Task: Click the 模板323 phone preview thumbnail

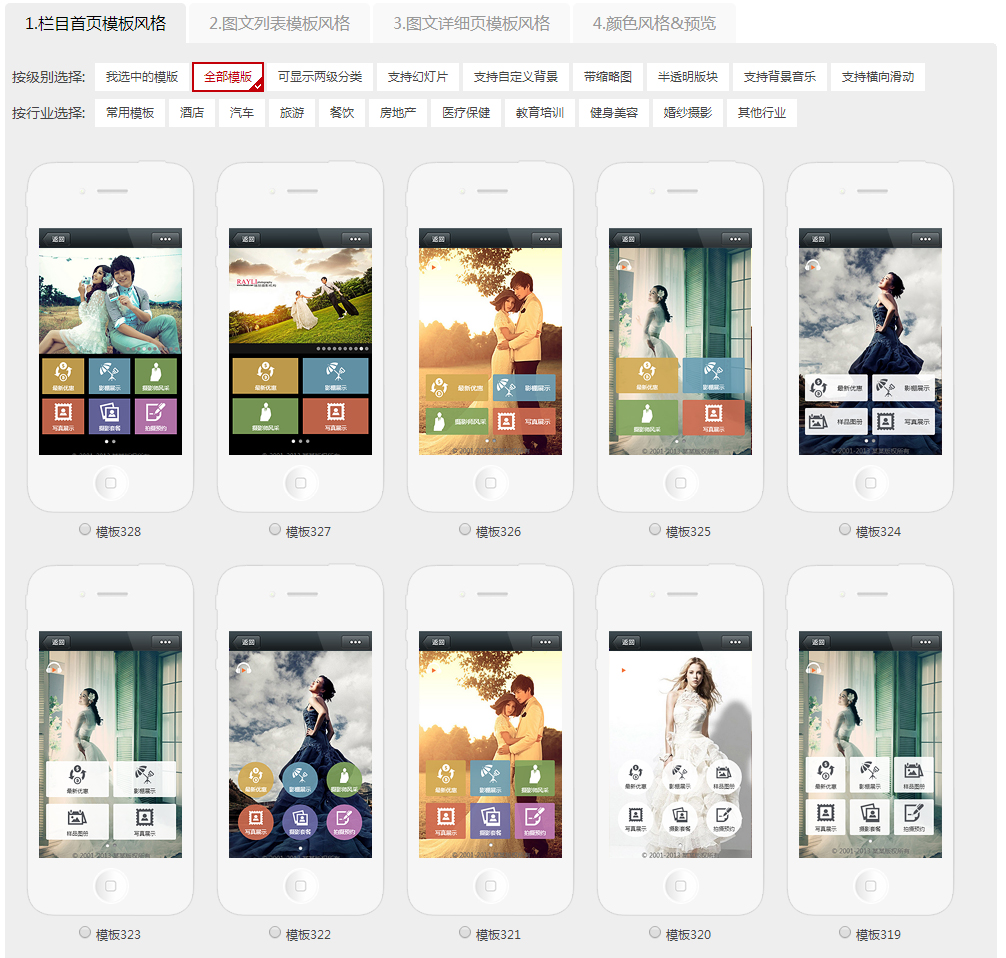Action: [x=110, y=743]
